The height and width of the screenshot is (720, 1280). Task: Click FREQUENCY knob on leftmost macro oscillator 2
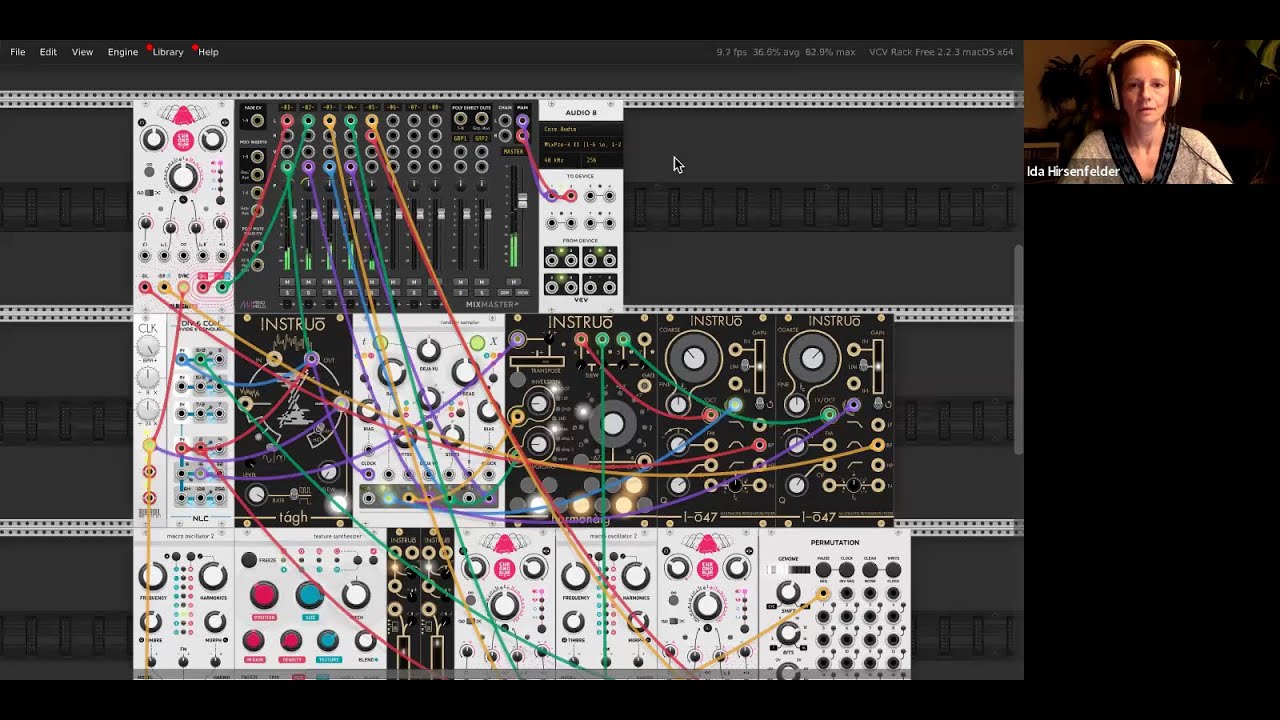click(x=153, y=576)
